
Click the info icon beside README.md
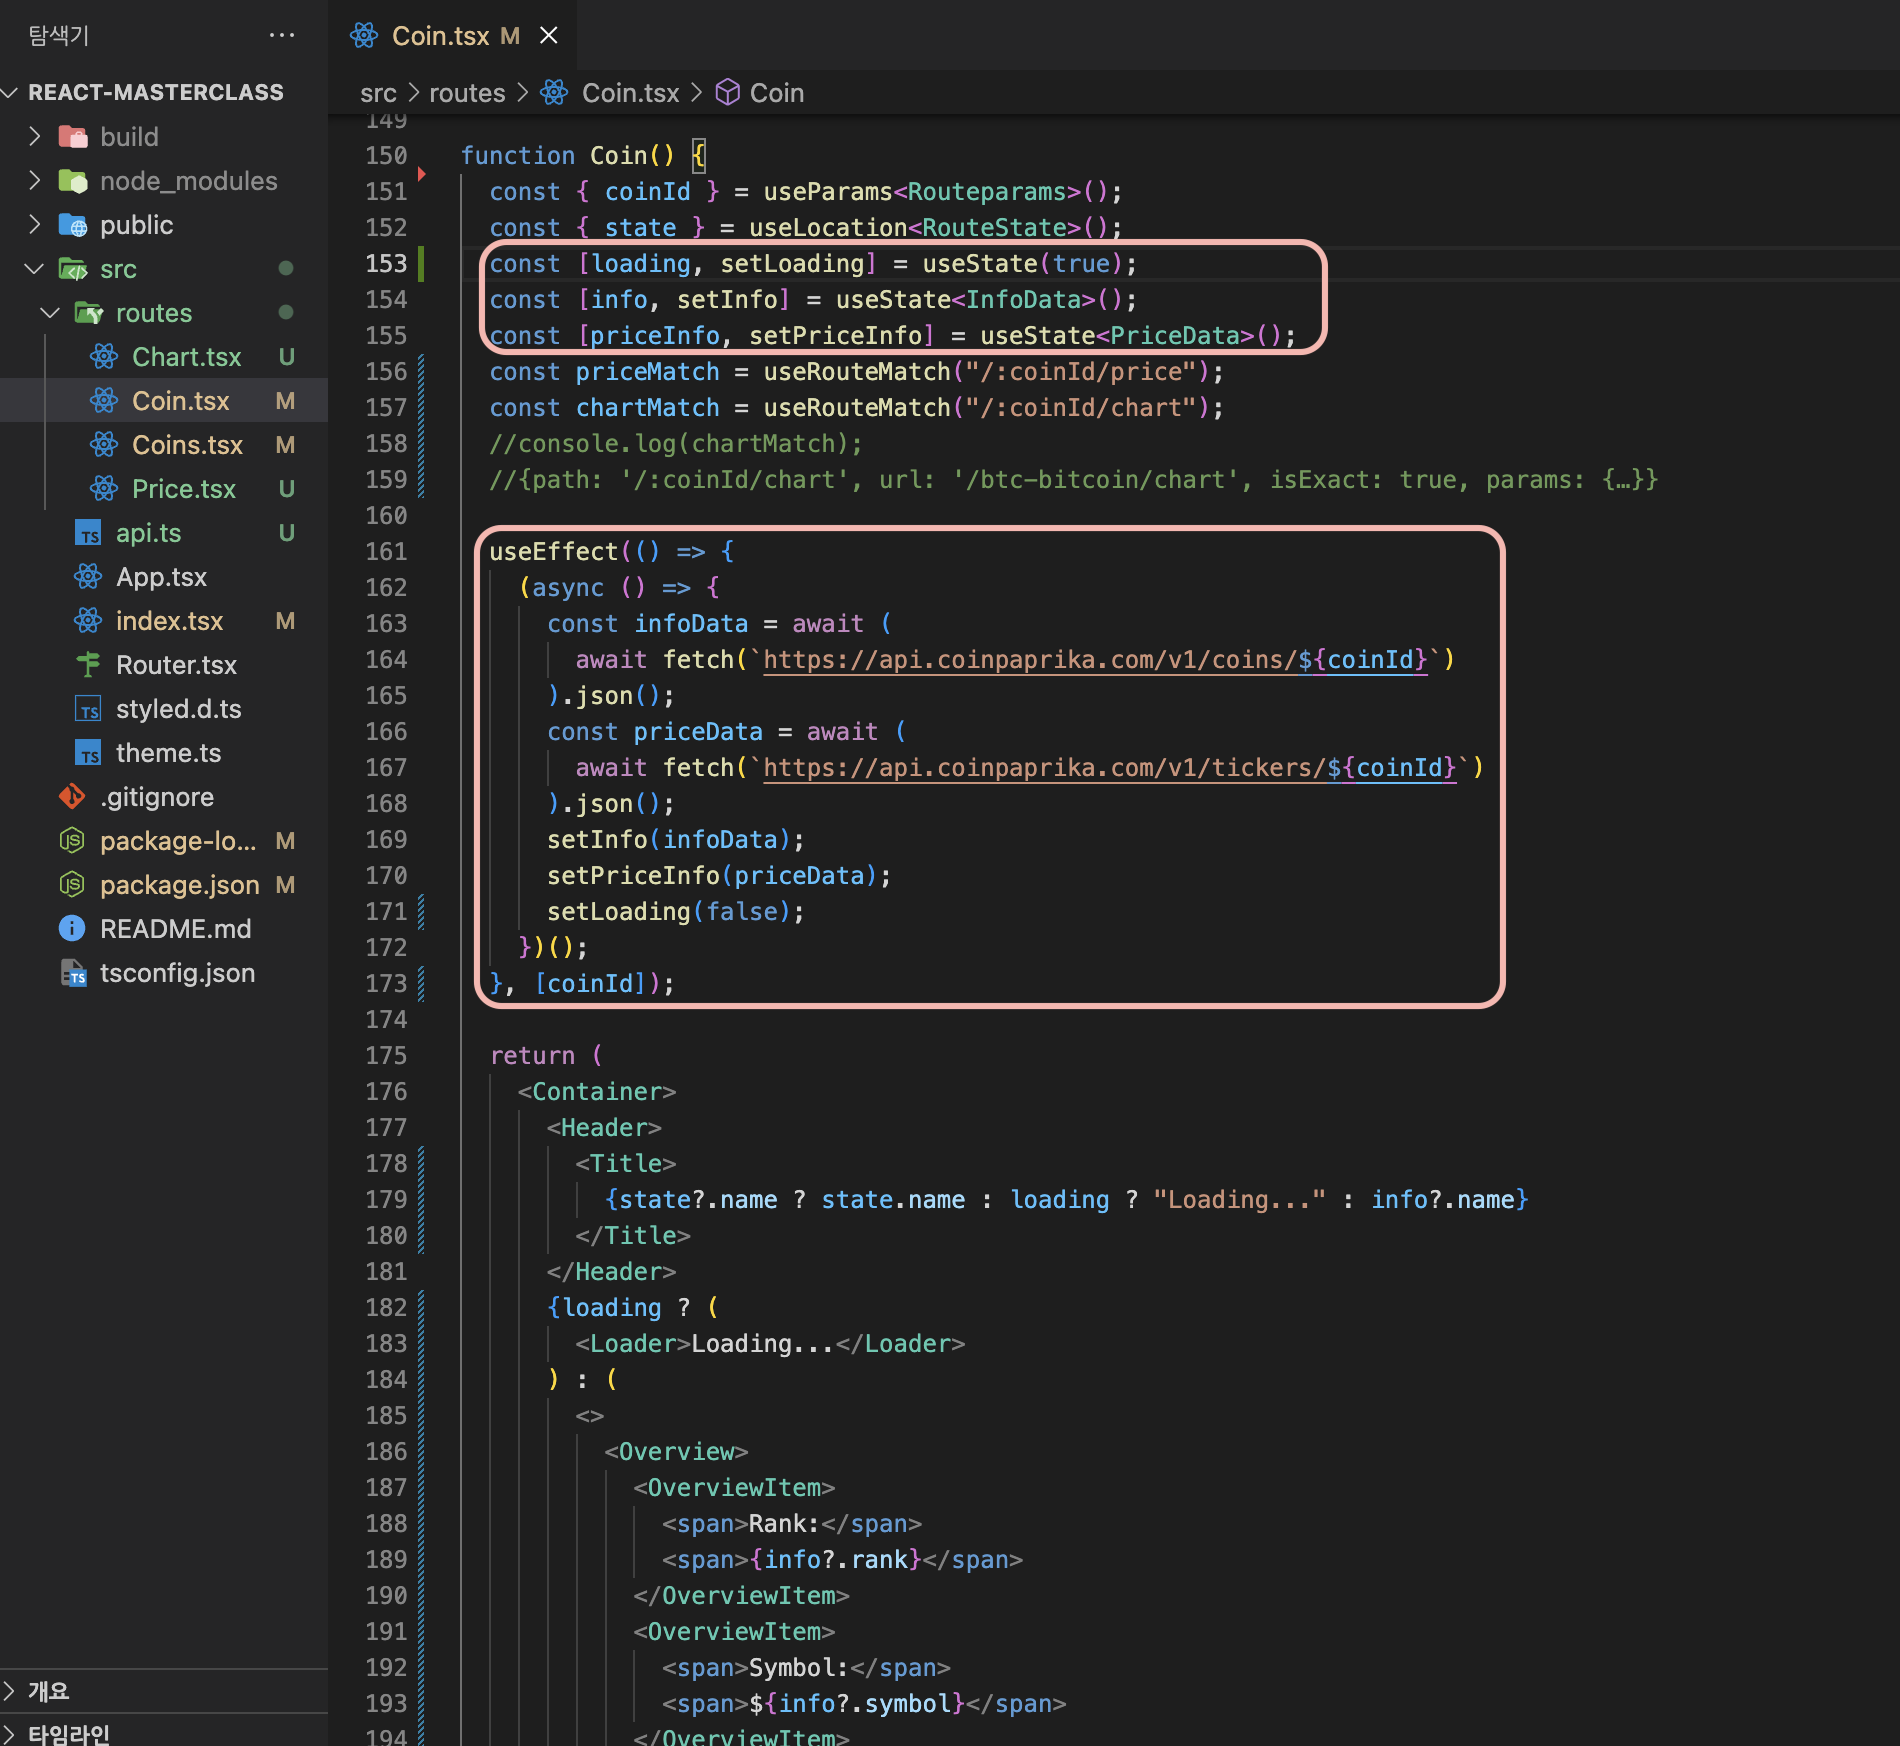tap(72, 929)
